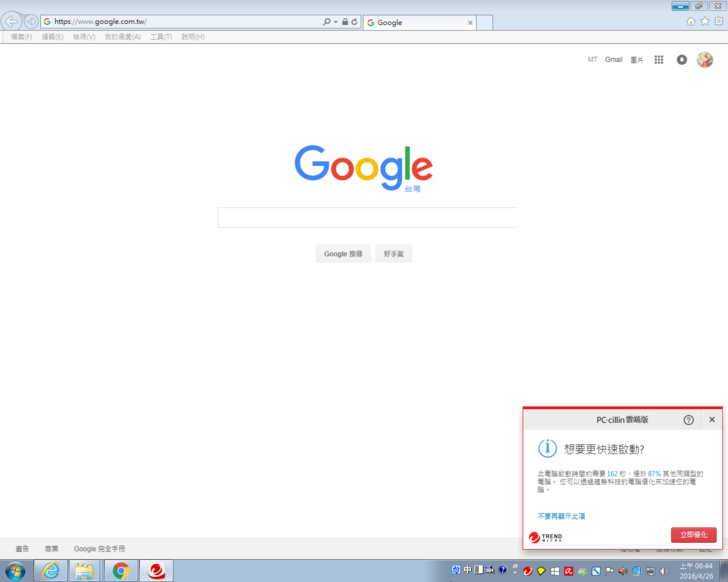Click the browser Forward arrow button
This screenshot has height=582, width=728.
coord(31,21)
